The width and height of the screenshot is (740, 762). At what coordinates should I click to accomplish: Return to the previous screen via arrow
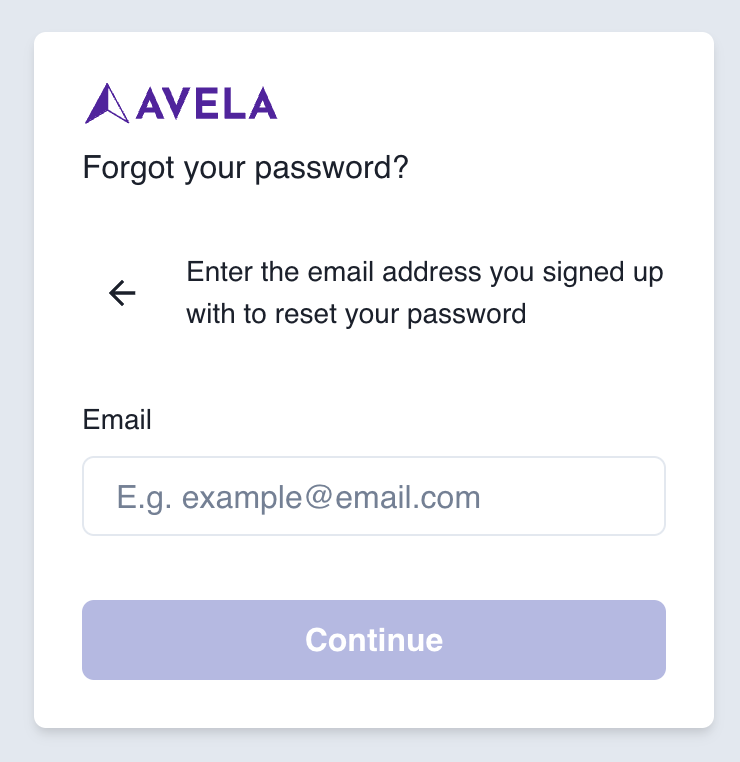[x=122, y=293]
